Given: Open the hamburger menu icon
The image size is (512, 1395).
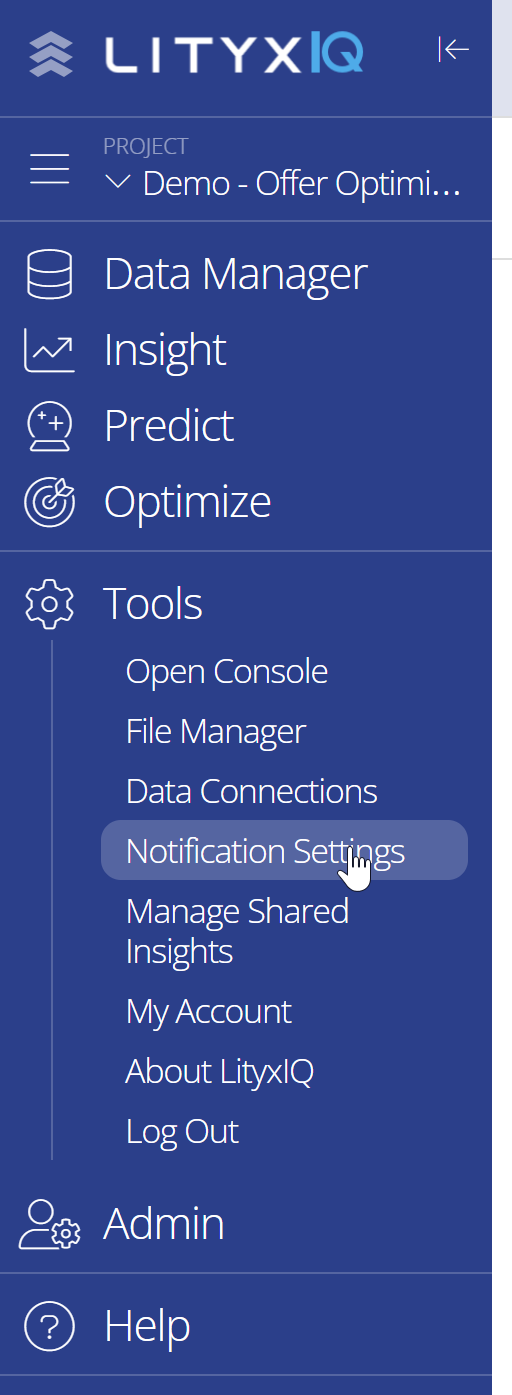Looking at the screenshot, I should click(x=50, y=169).
